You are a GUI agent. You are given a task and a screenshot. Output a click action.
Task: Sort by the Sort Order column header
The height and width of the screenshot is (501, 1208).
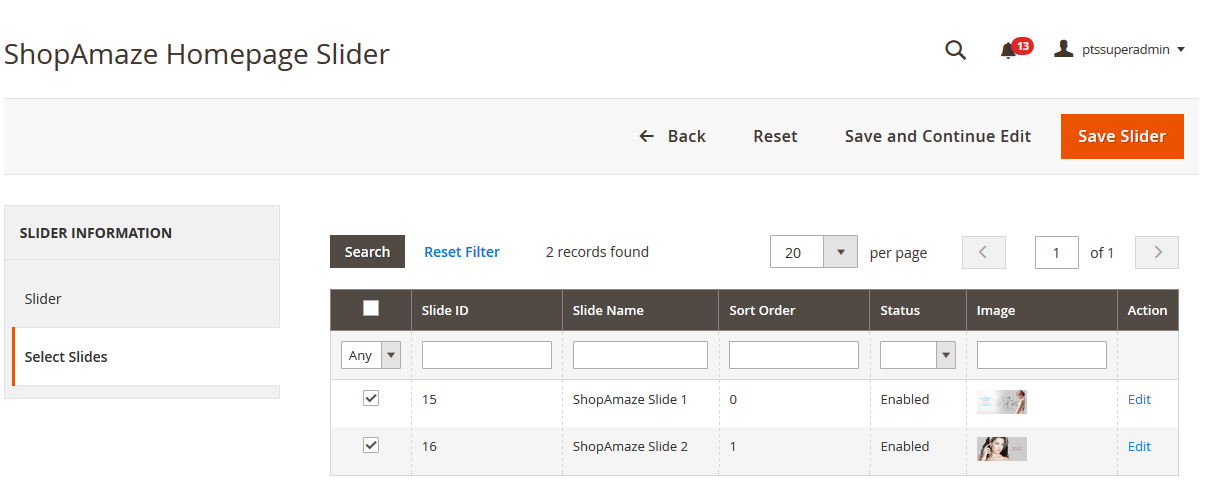click(794, 310)
